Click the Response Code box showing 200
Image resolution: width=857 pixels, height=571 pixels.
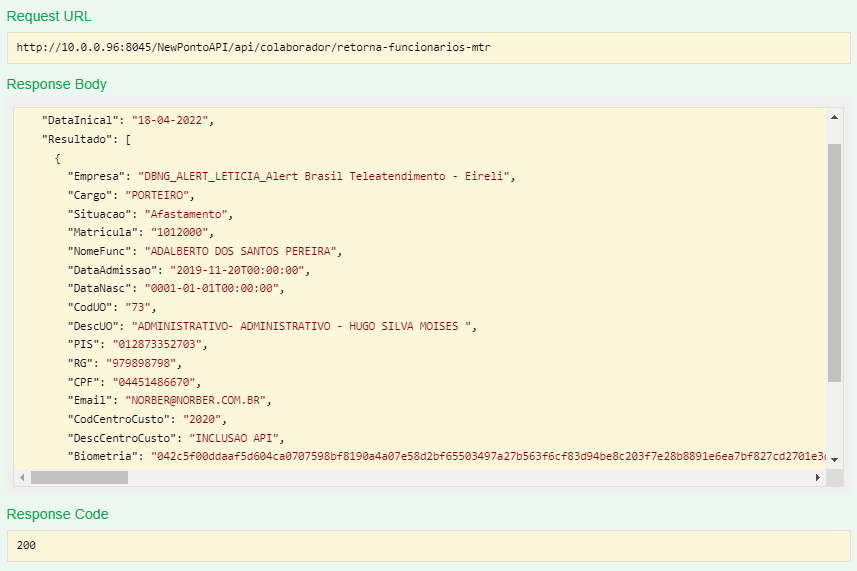tap(428, 546)
